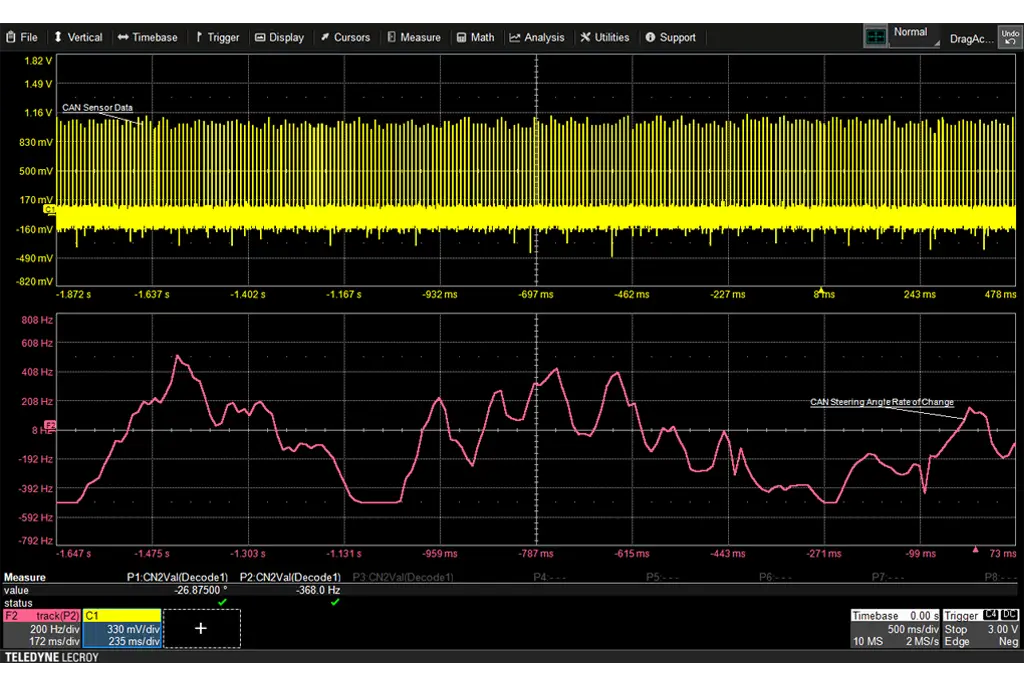Open the Trigger descriptor box

tap(980, 629)
